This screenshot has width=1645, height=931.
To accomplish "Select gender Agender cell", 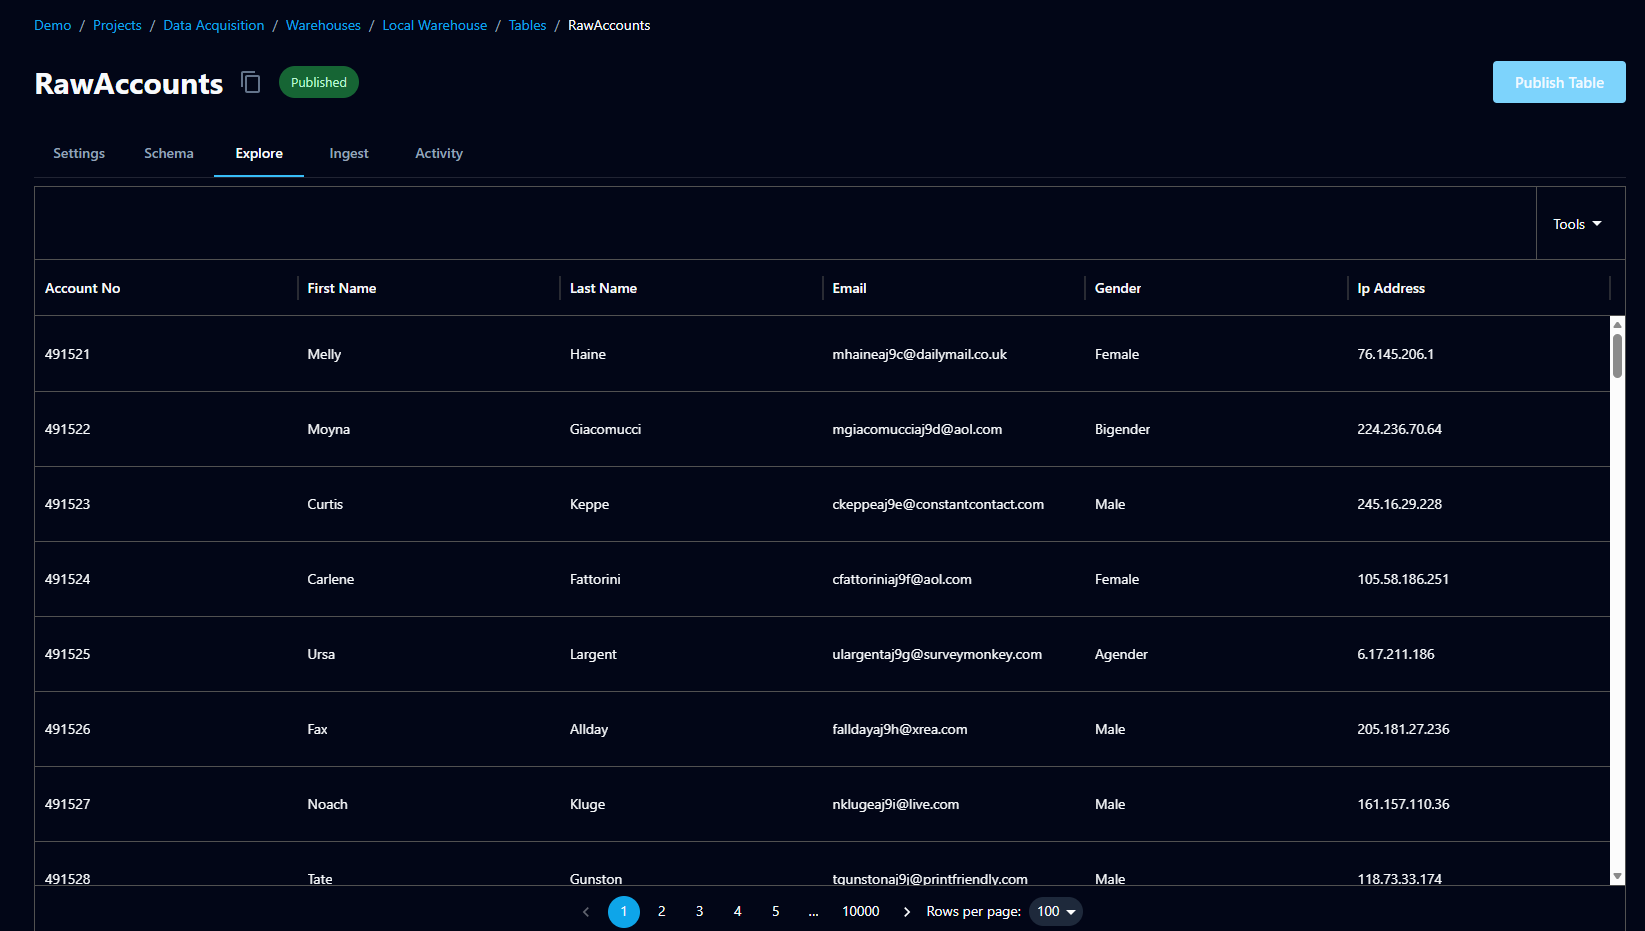I will (x=1216, y=654).
